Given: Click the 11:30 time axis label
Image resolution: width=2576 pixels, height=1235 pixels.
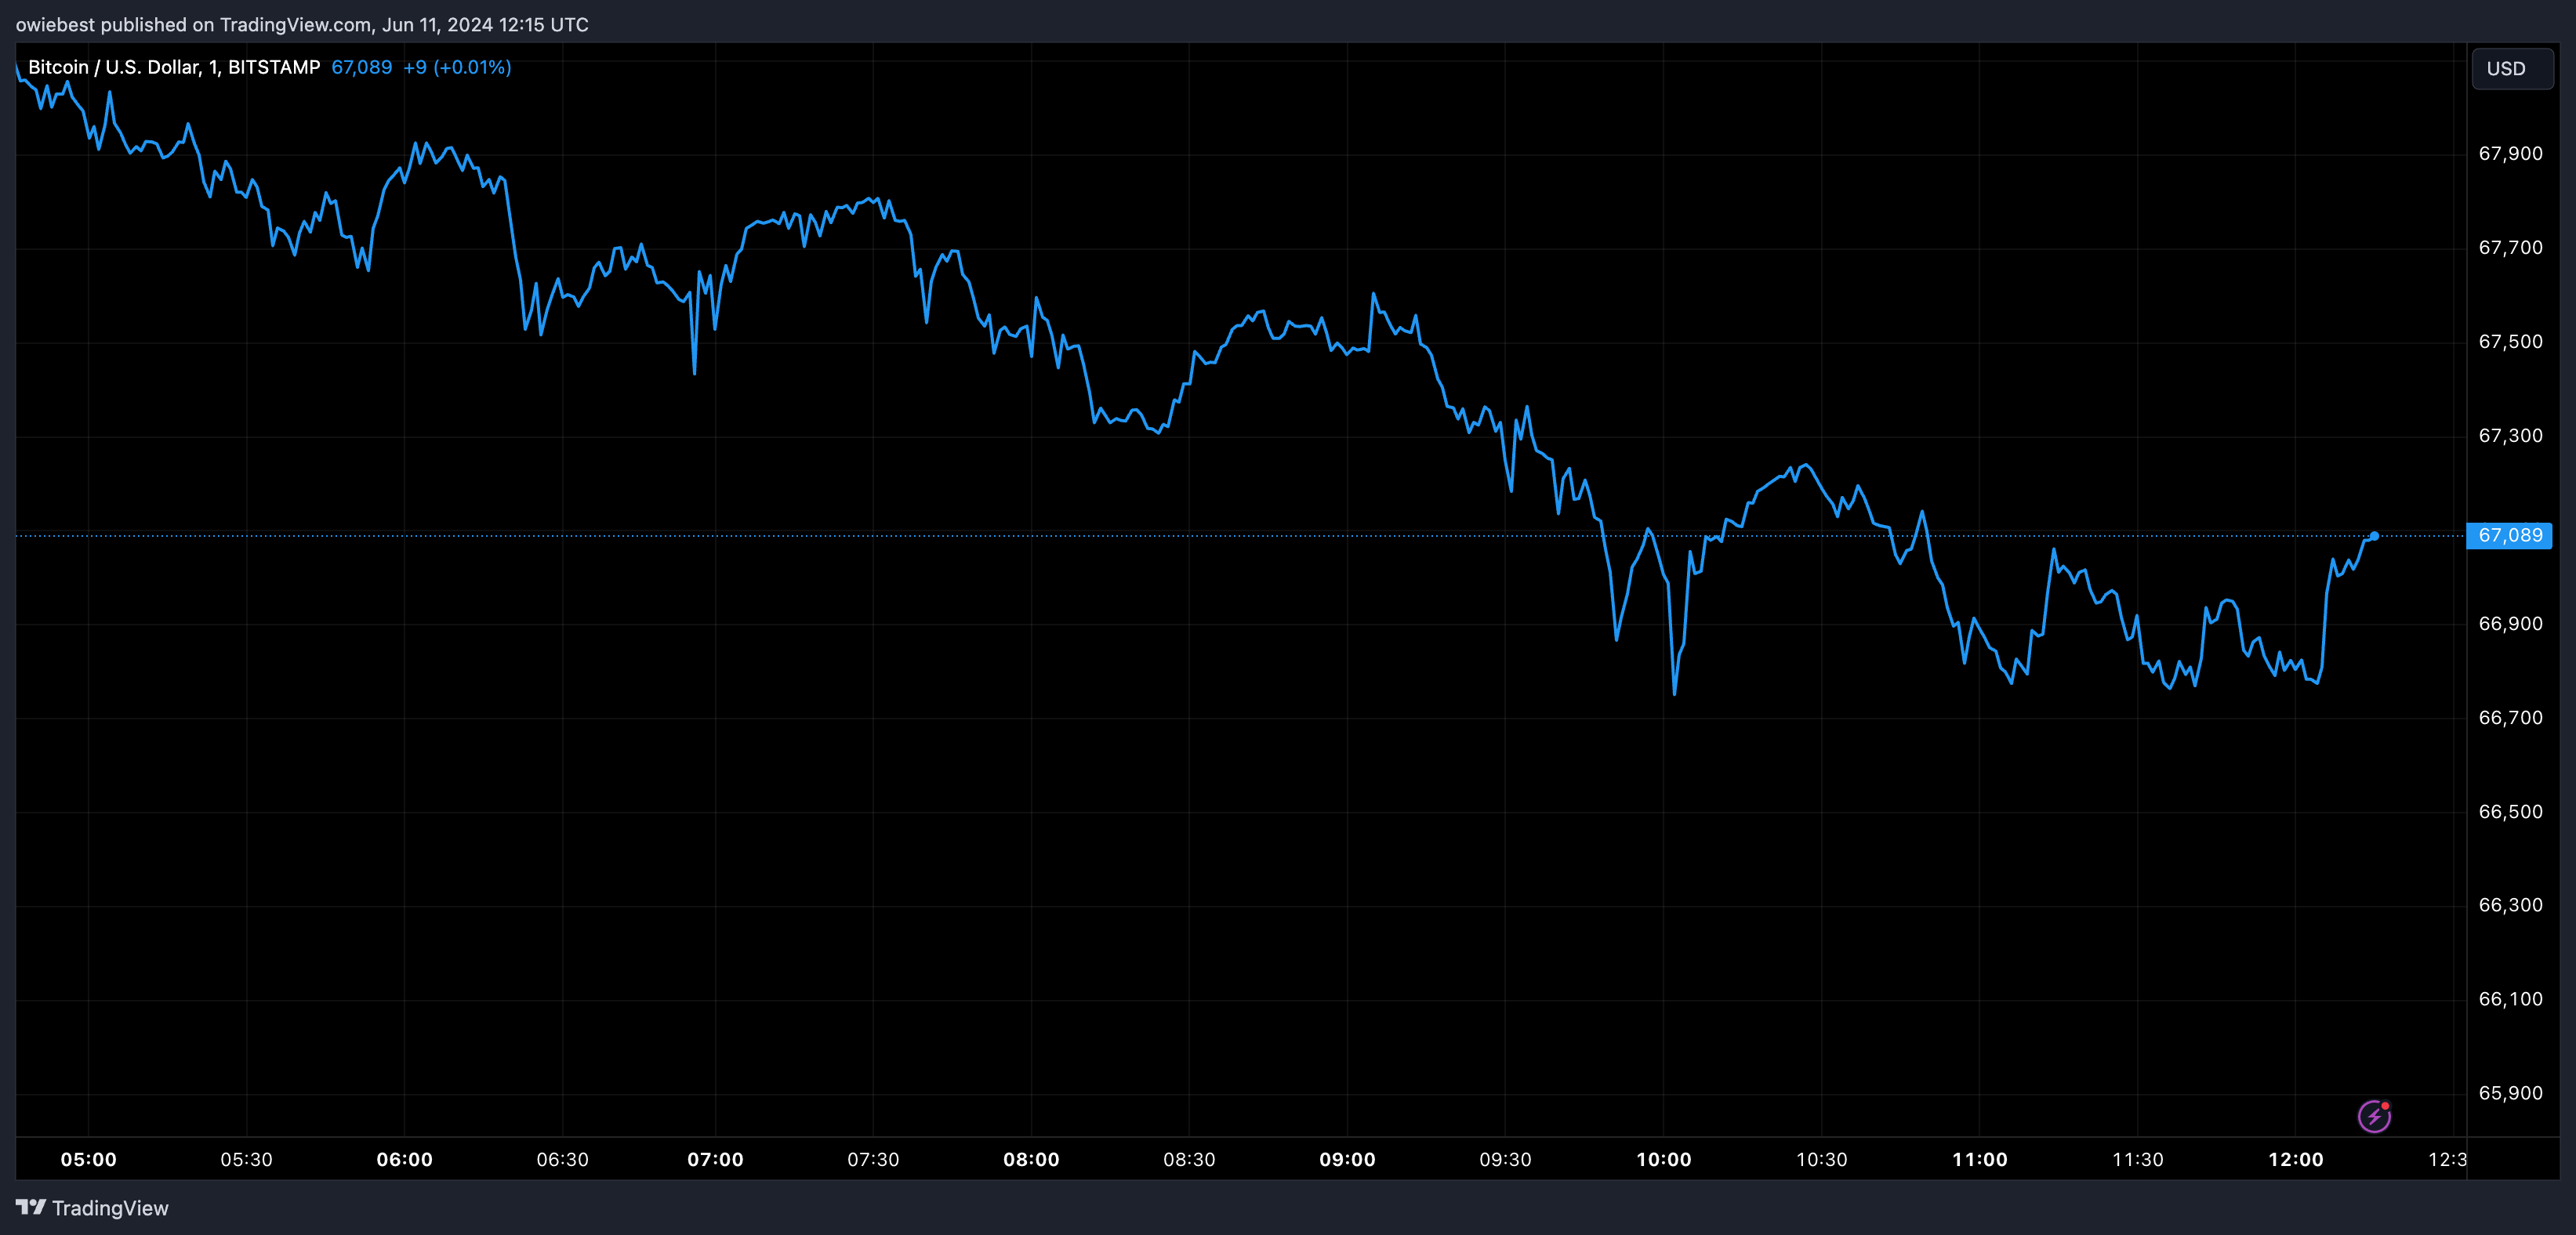Looking at the screenshot, I should (2137, 1159).
